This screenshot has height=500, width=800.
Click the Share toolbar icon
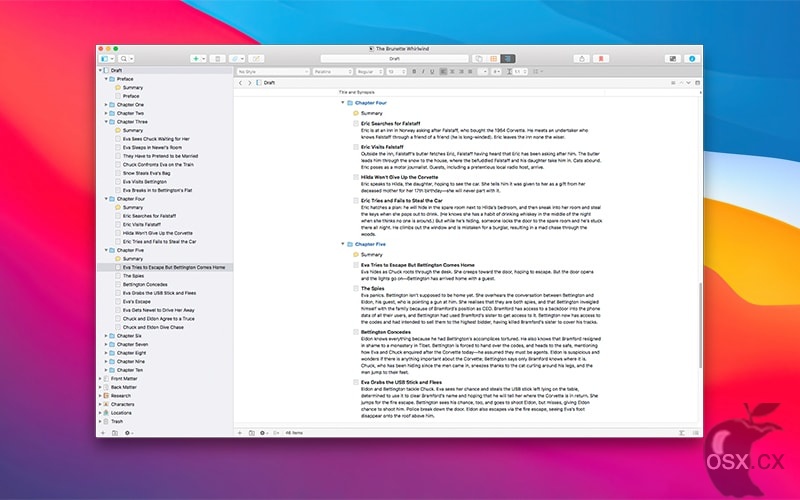coord(582,59)
